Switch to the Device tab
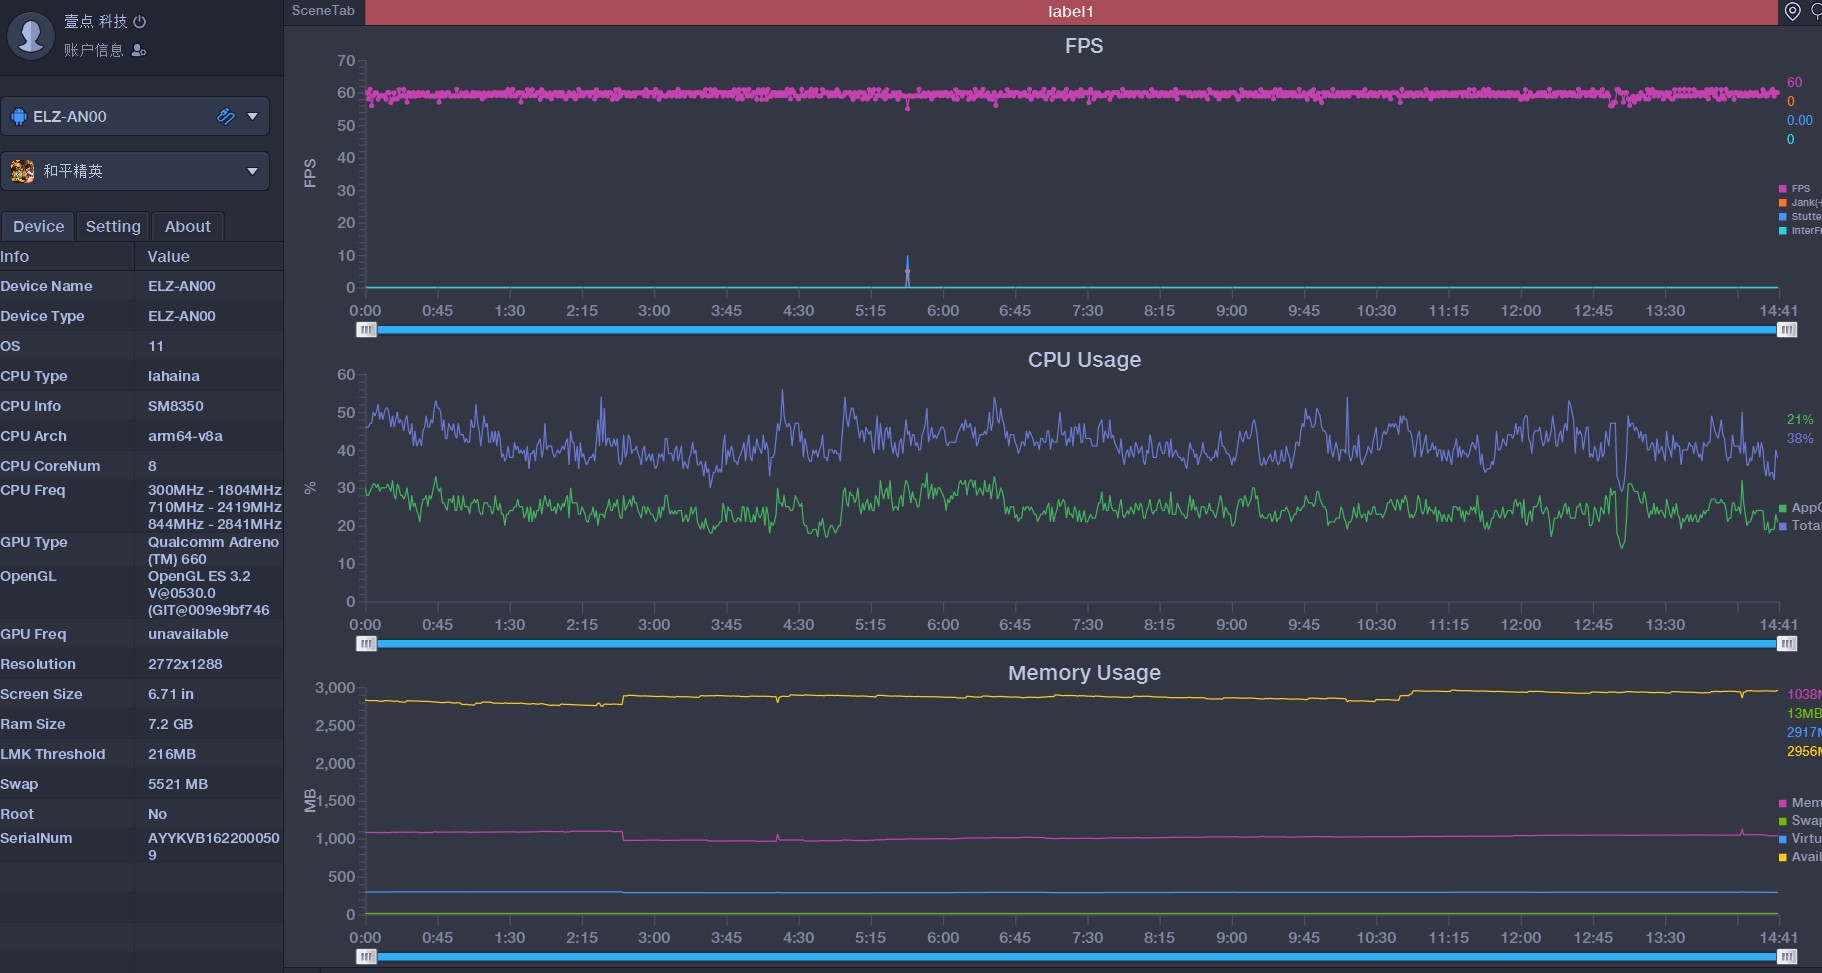The height and width of the screenshot is (973, 1822). point(38,226)
